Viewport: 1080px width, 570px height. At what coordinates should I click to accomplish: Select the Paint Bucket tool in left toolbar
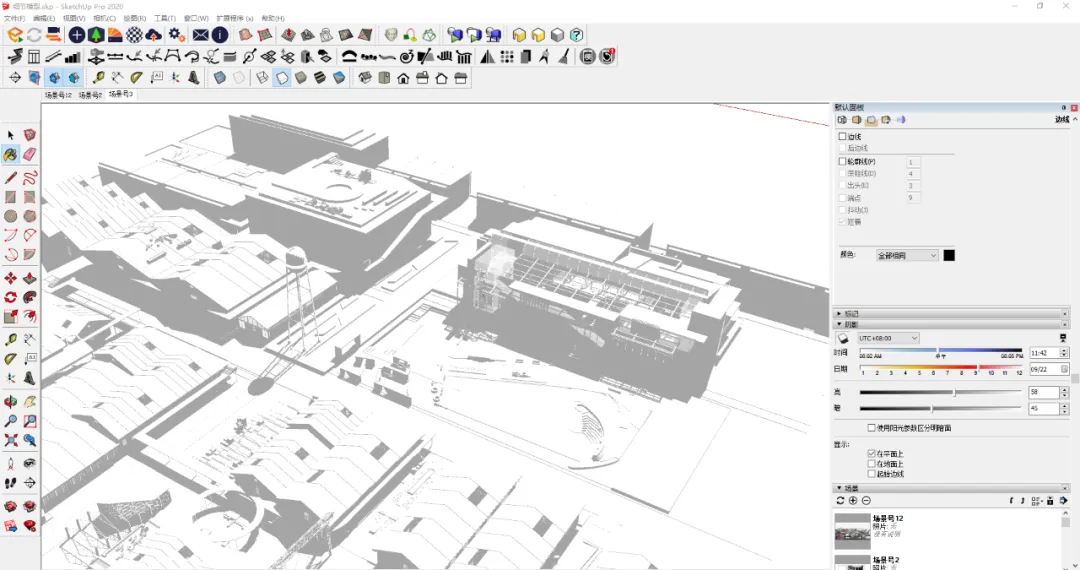(10, 155)
